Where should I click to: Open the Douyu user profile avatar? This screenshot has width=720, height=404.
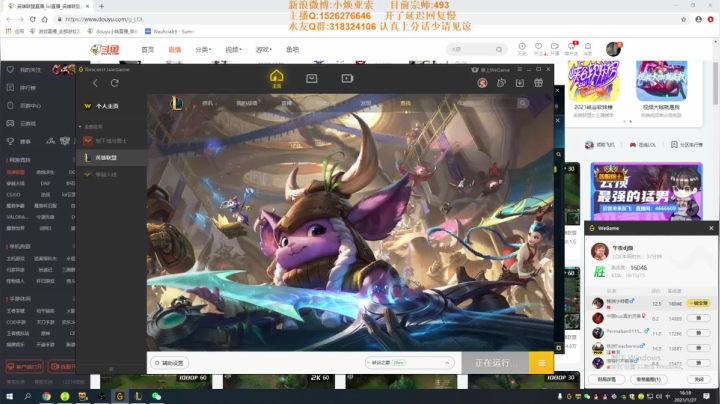click(613, 49)
